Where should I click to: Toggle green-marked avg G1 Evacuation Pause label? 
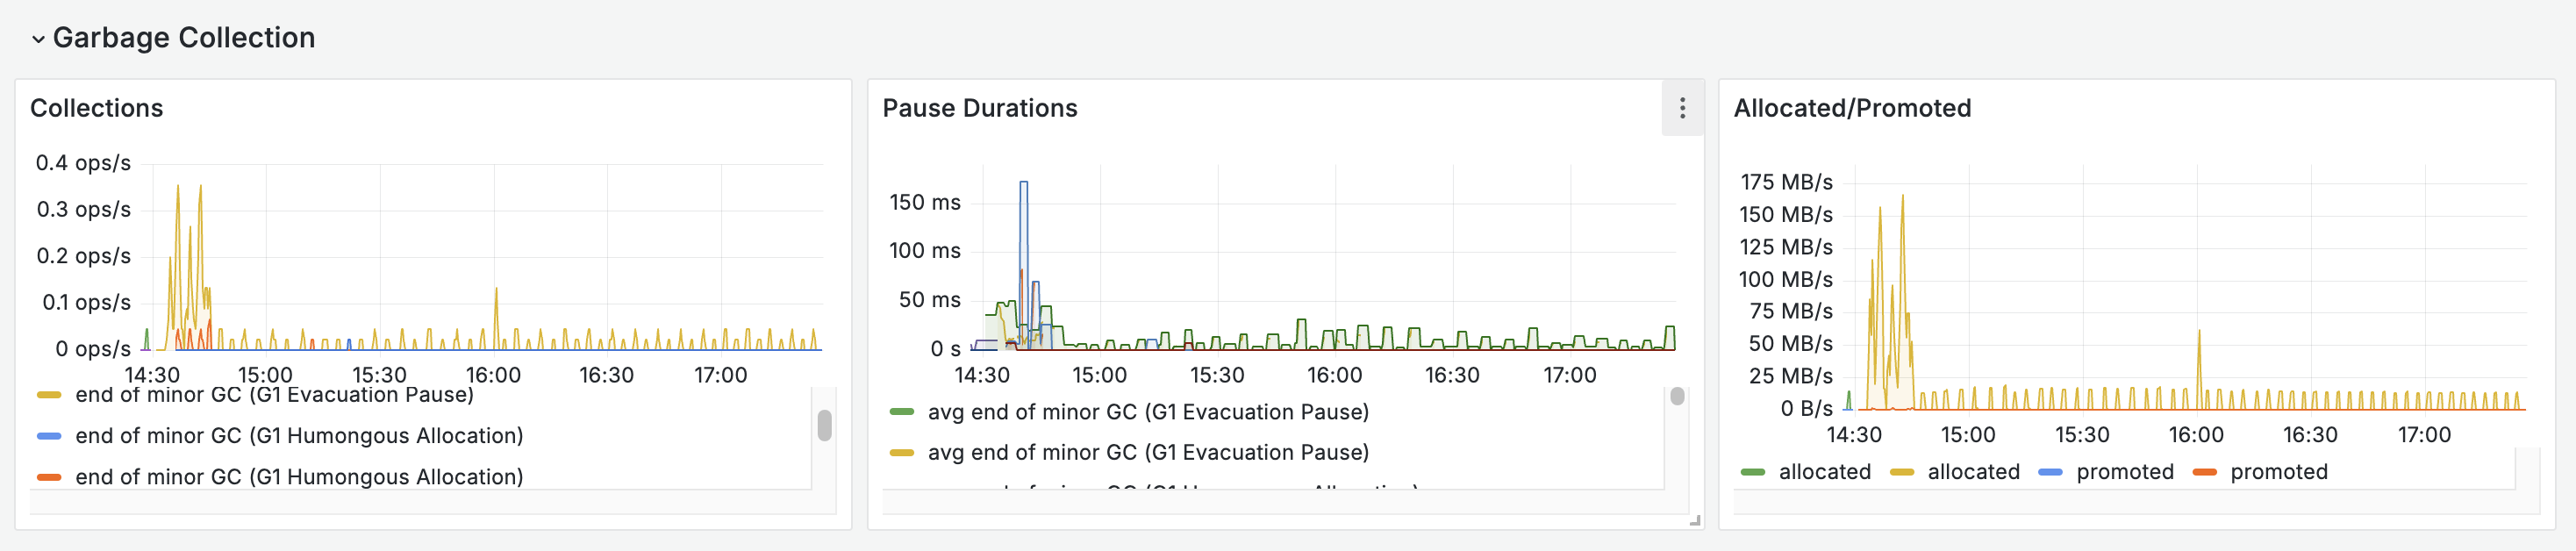tap(1148, 412)
